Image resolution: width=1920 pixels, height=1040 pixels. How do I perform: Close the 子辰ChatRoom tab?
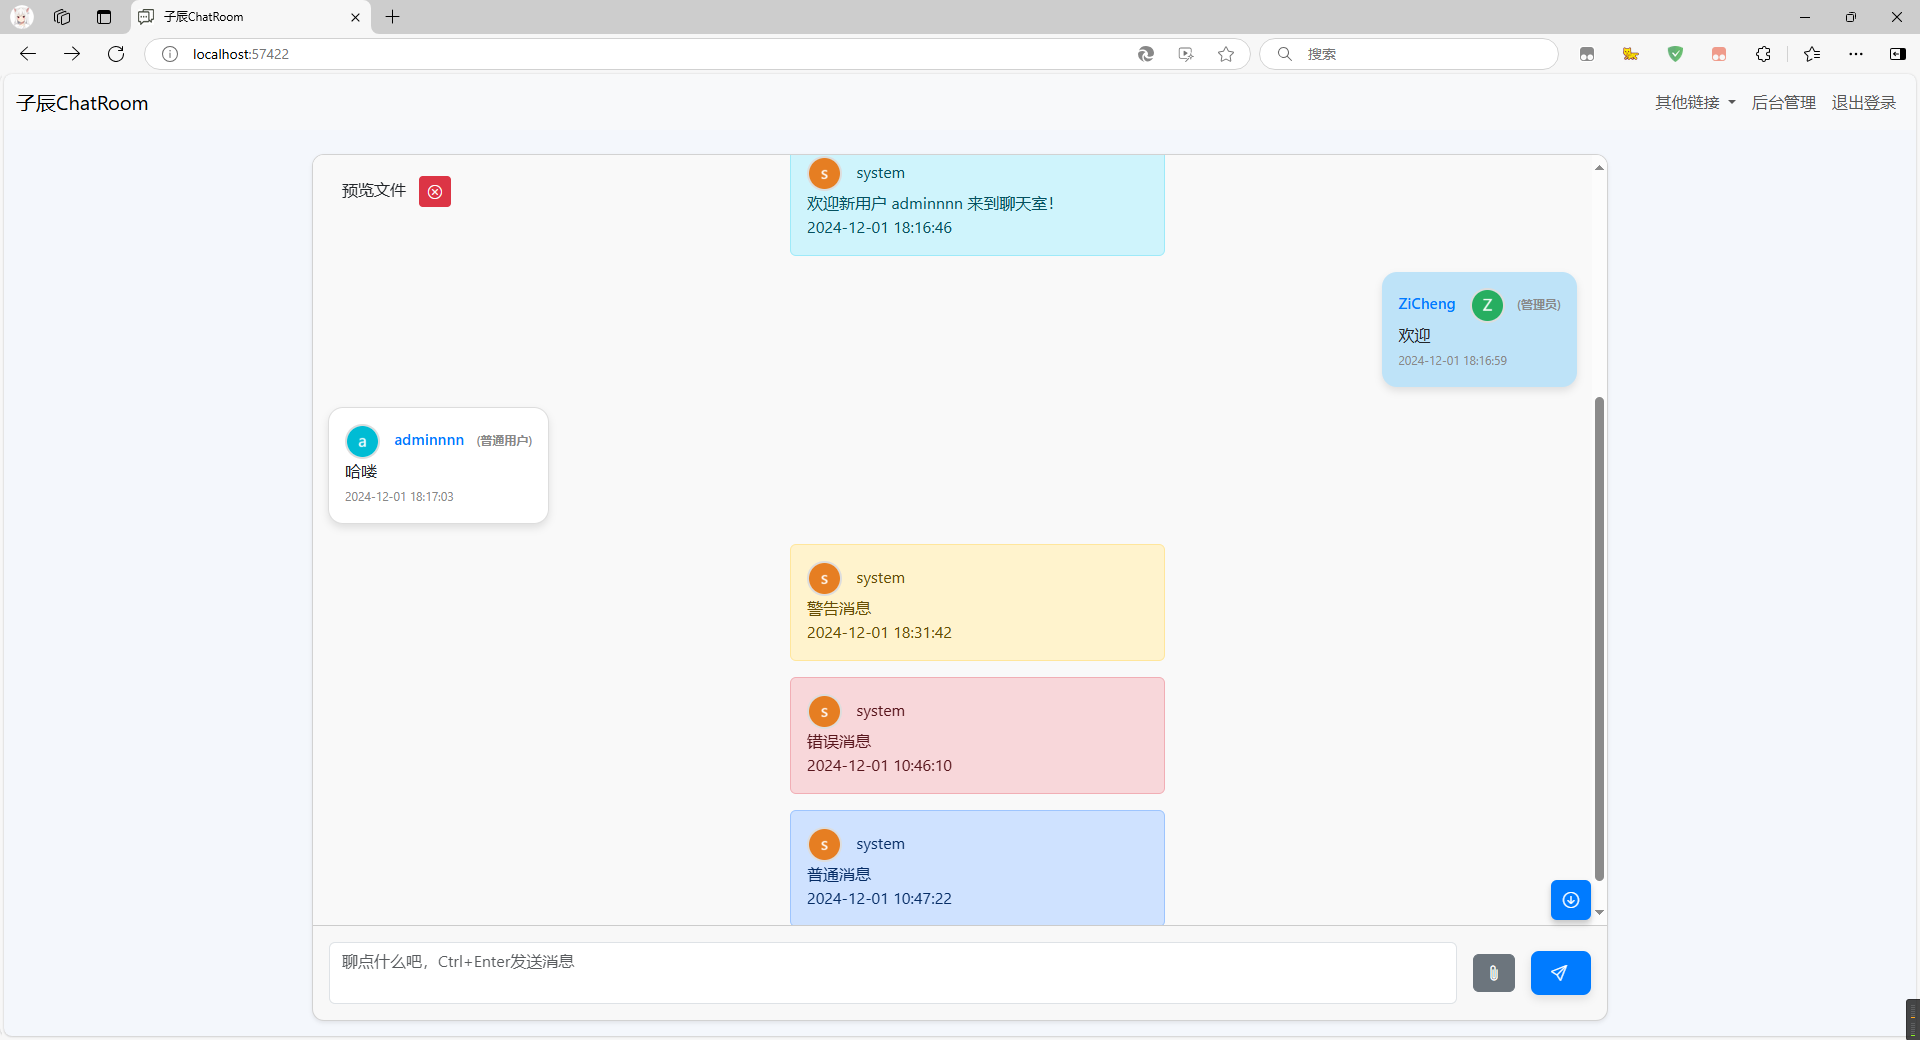coord(355,17)
